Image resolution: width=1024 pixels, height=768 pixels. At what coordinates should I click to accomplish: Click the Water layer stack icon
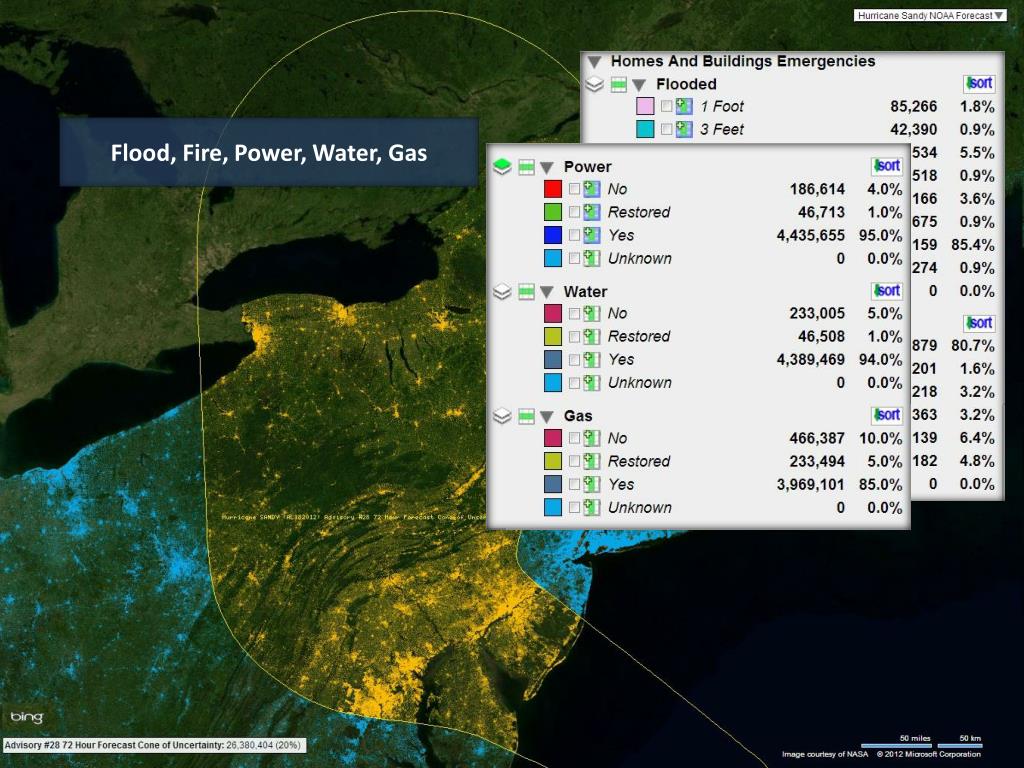[502, 291]
